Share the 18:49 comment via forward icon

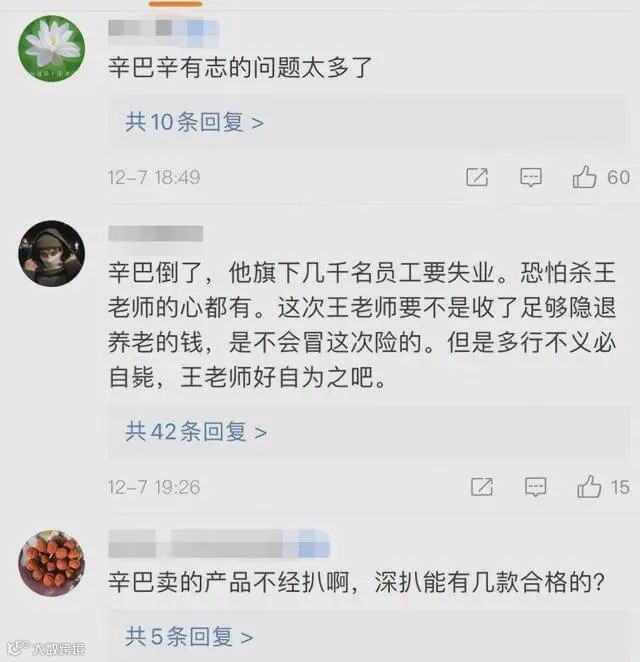(477, 177)
